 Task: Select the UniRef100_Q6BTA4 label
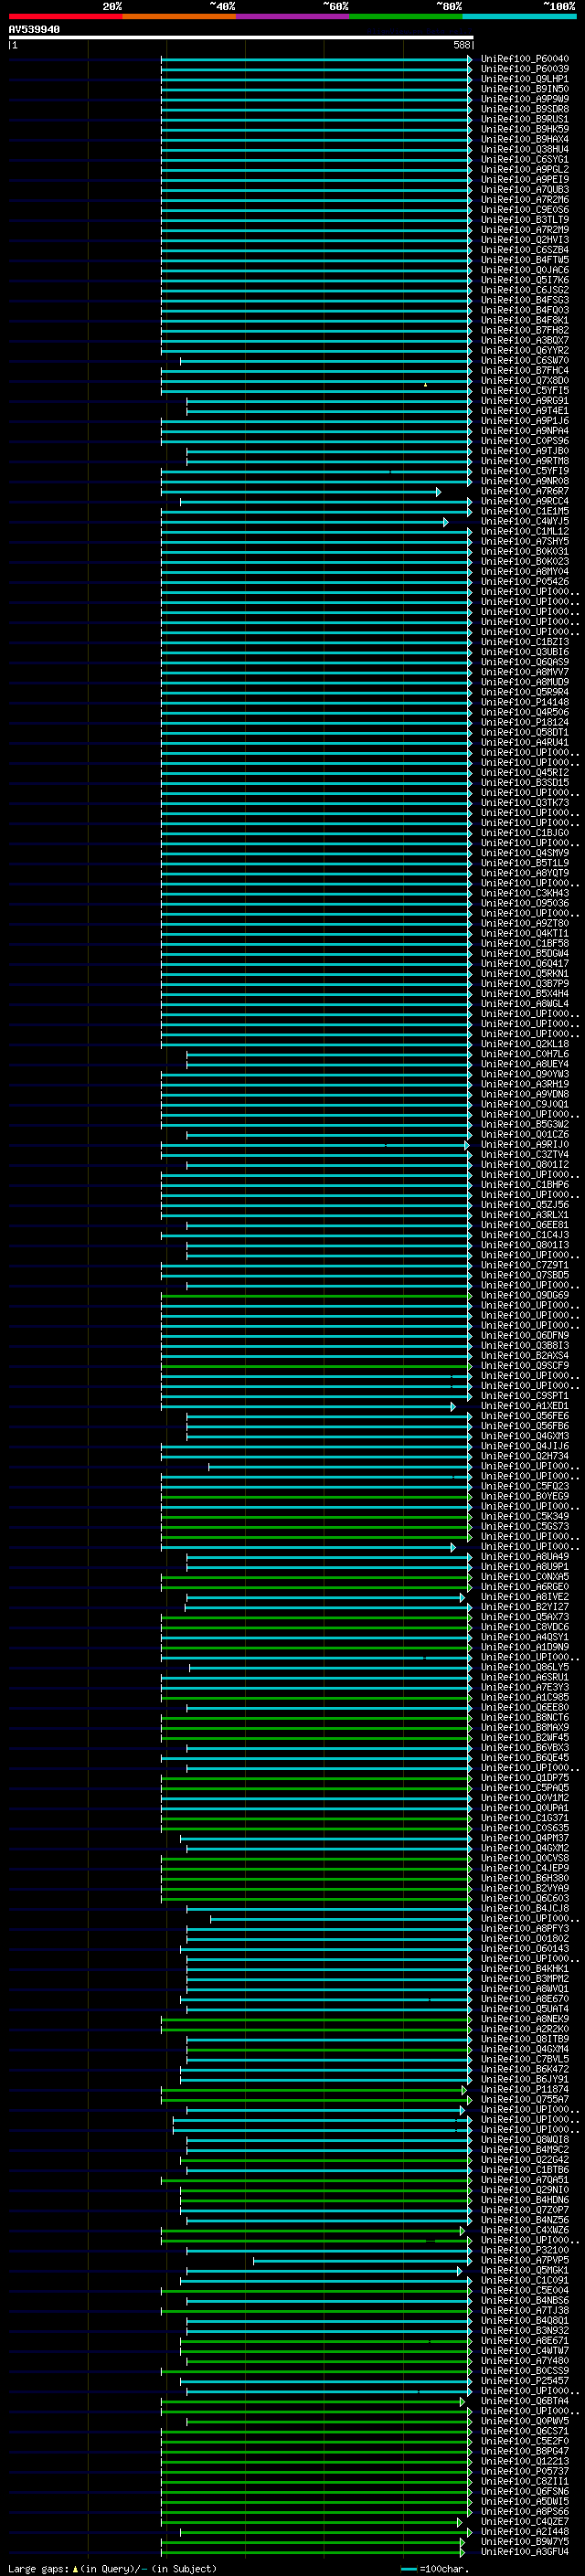pyautogui.click(x=524, y=2400)
